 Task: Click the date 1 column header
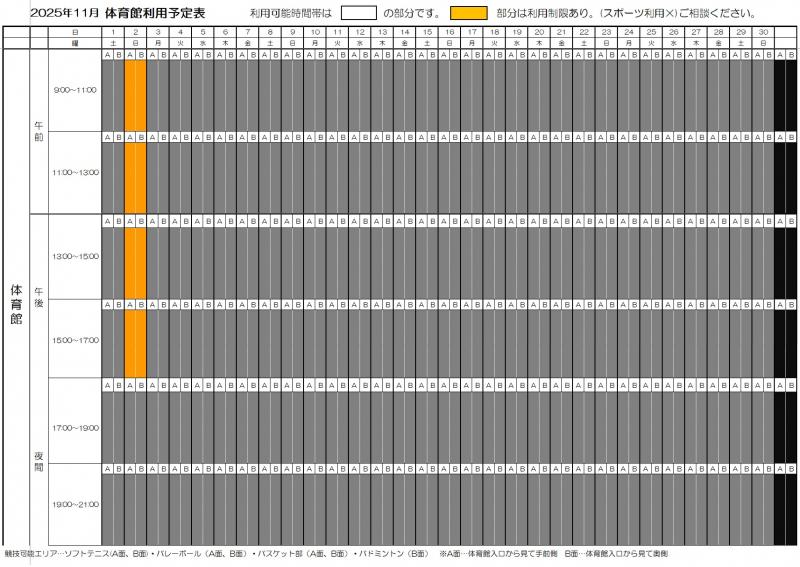click(x=113, y=33)
